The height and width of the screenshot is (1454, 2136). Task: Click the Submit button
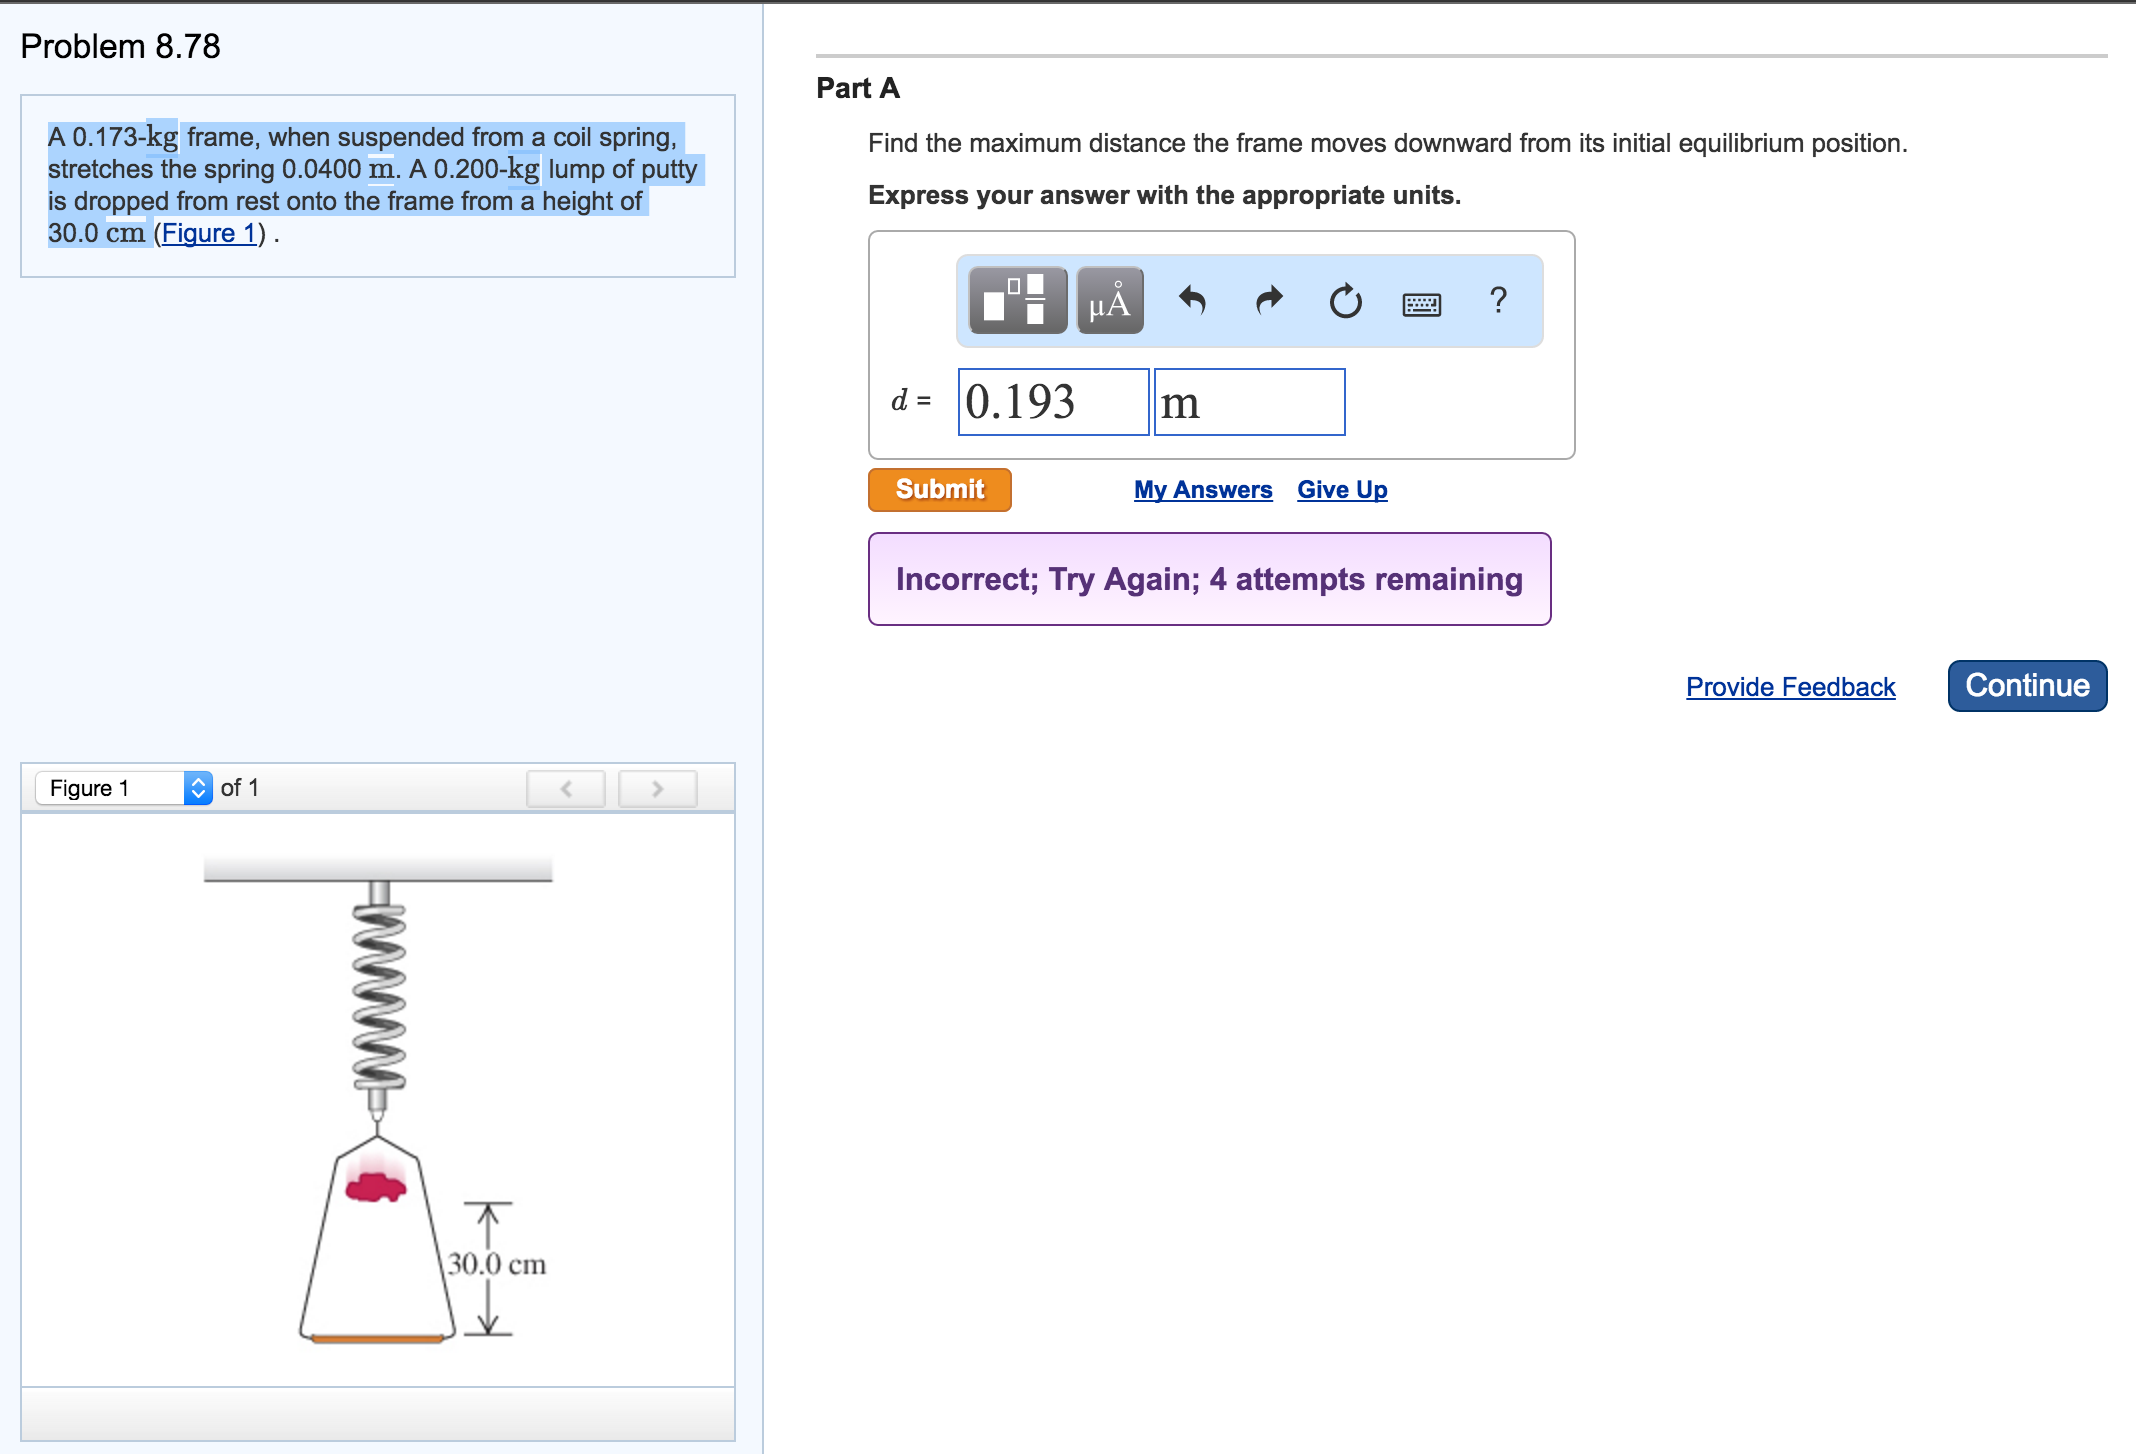[x=939, y=490]
